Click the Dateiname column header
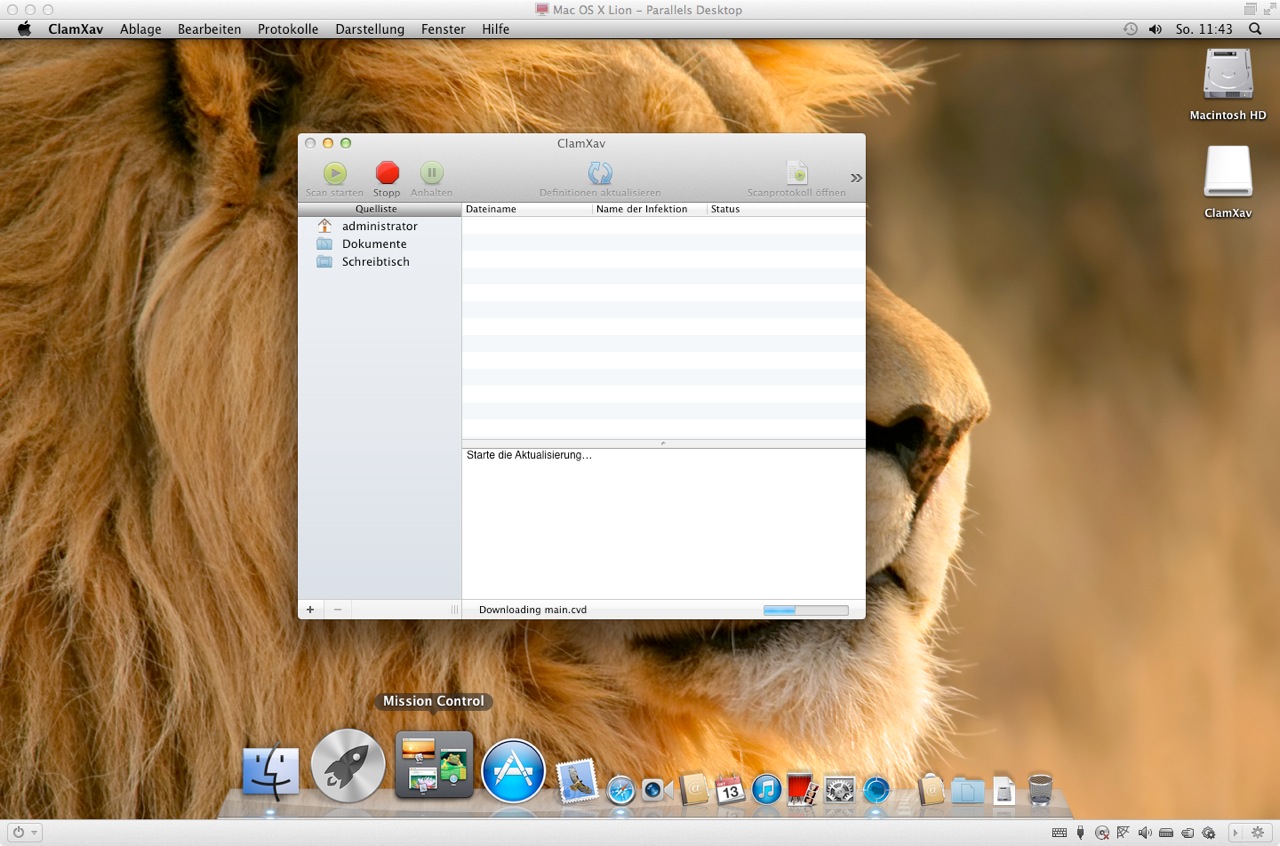 pyautogui.click(x=527, y=209)
